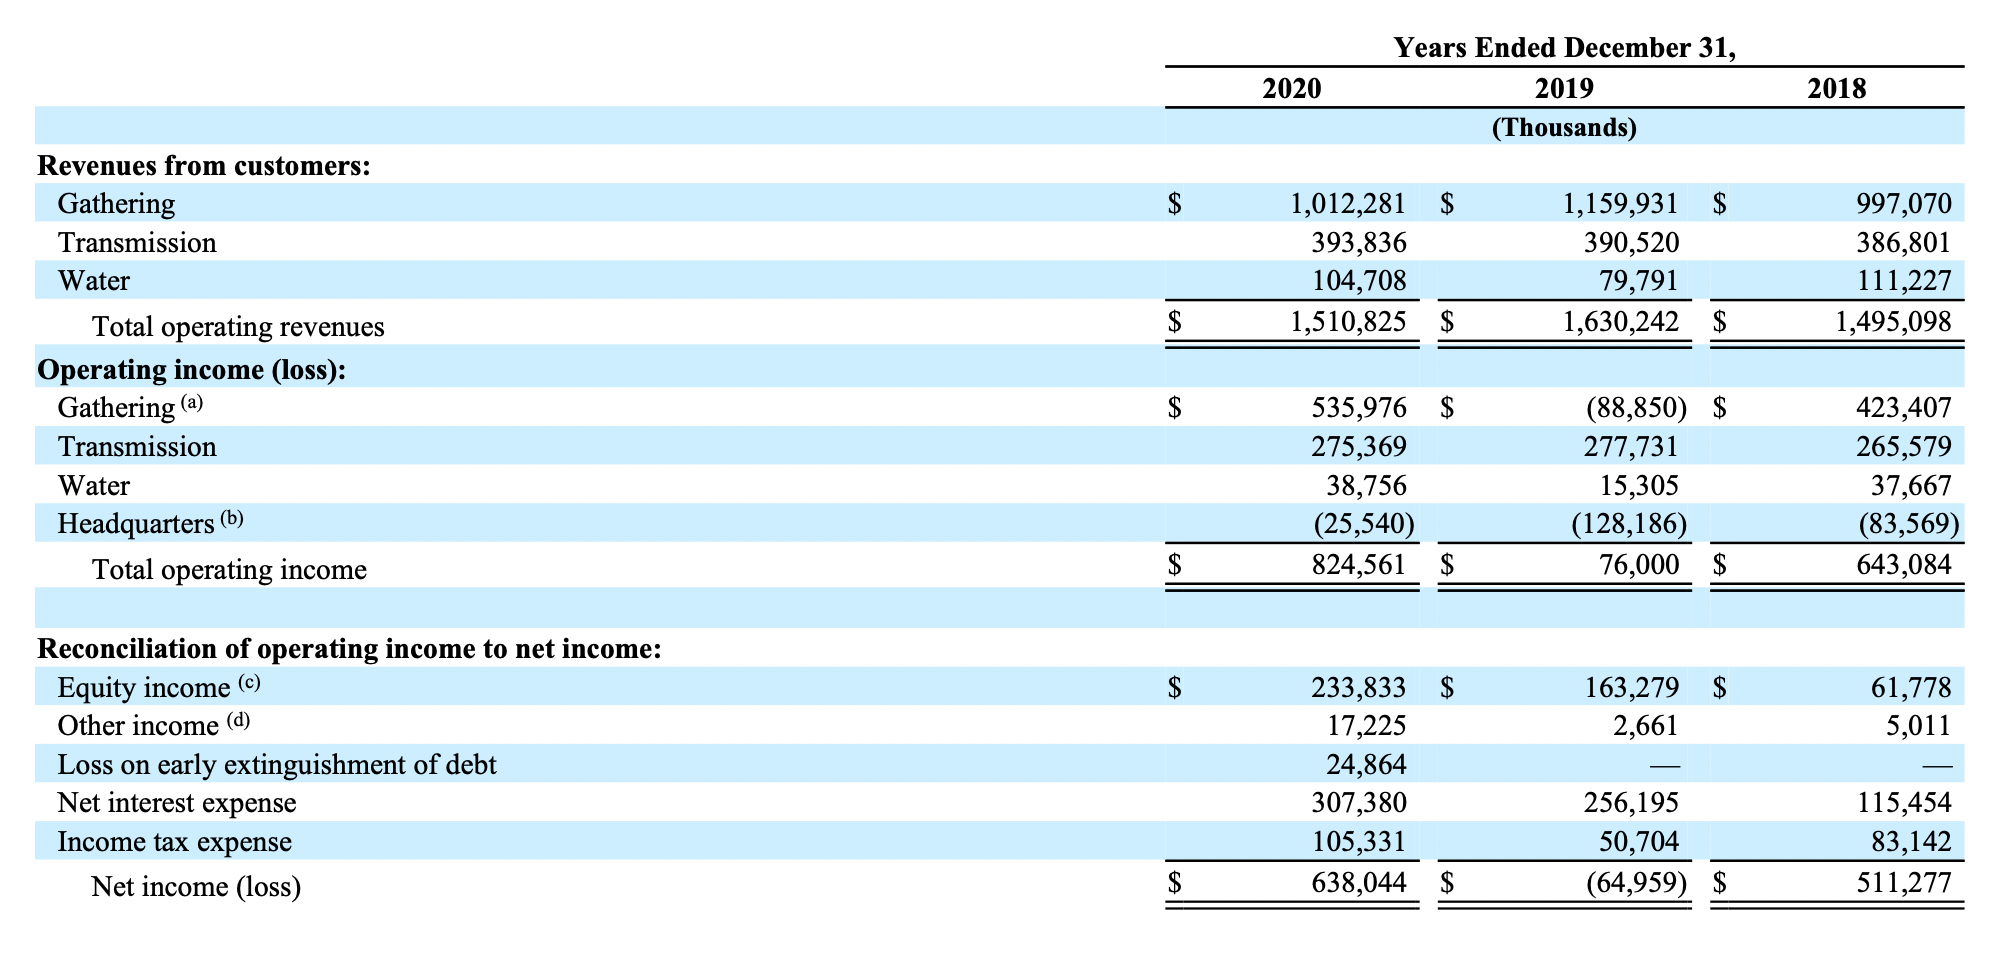Click the 'Total operating revenues' row label
This screenshot has height=970, width=2000.
238,327
